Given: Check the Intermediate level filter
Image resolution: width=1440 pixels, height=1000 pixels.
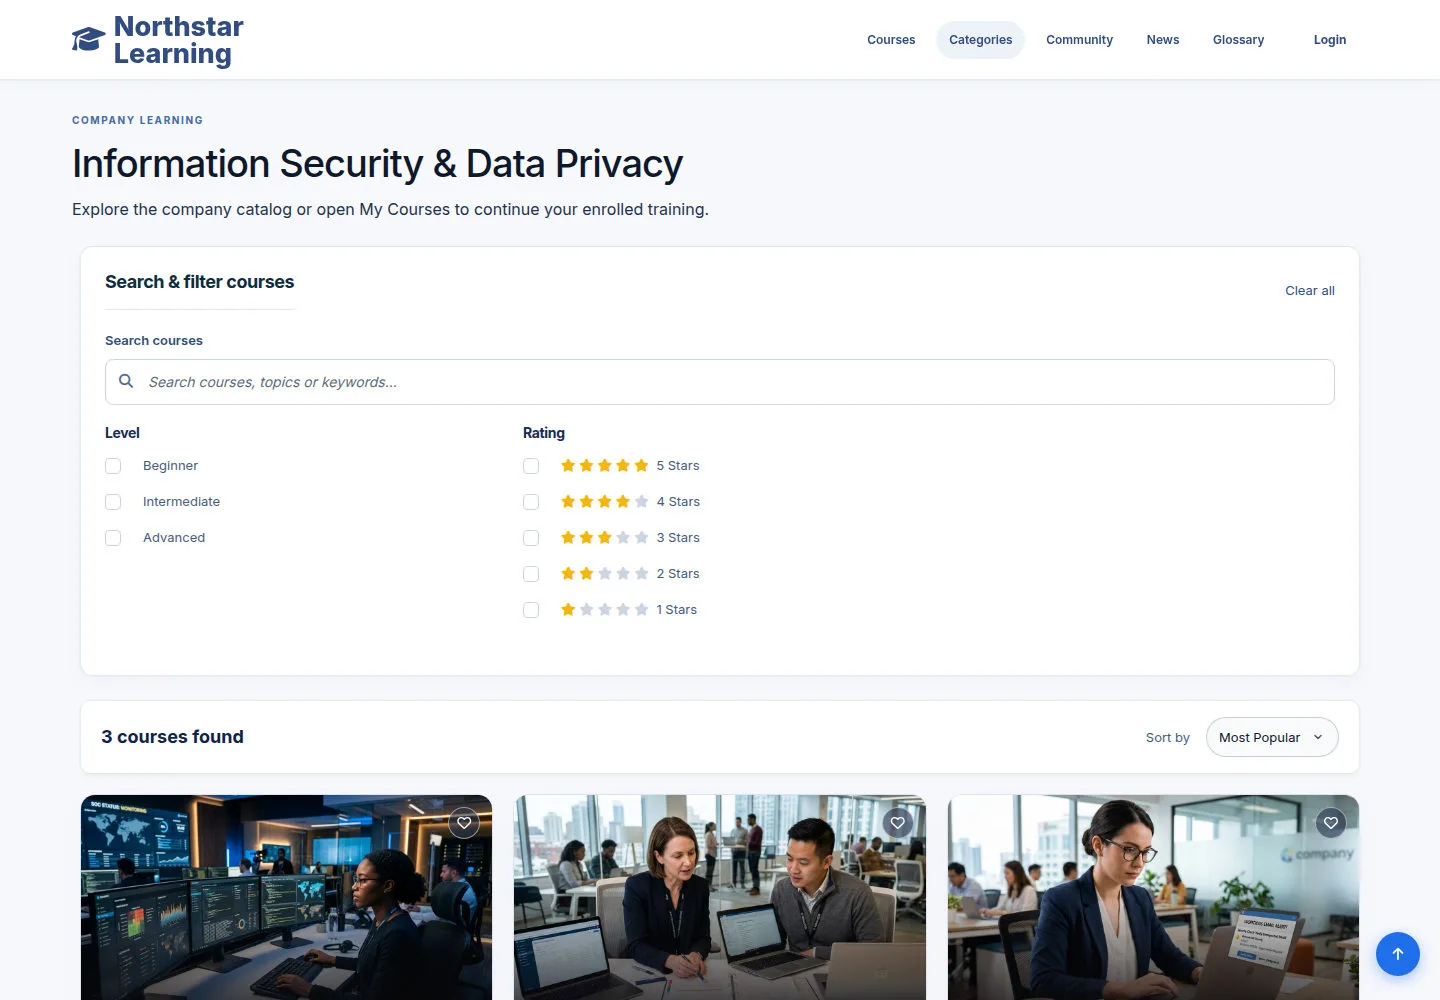Looking at the screenshot, I should pos(113,502).
